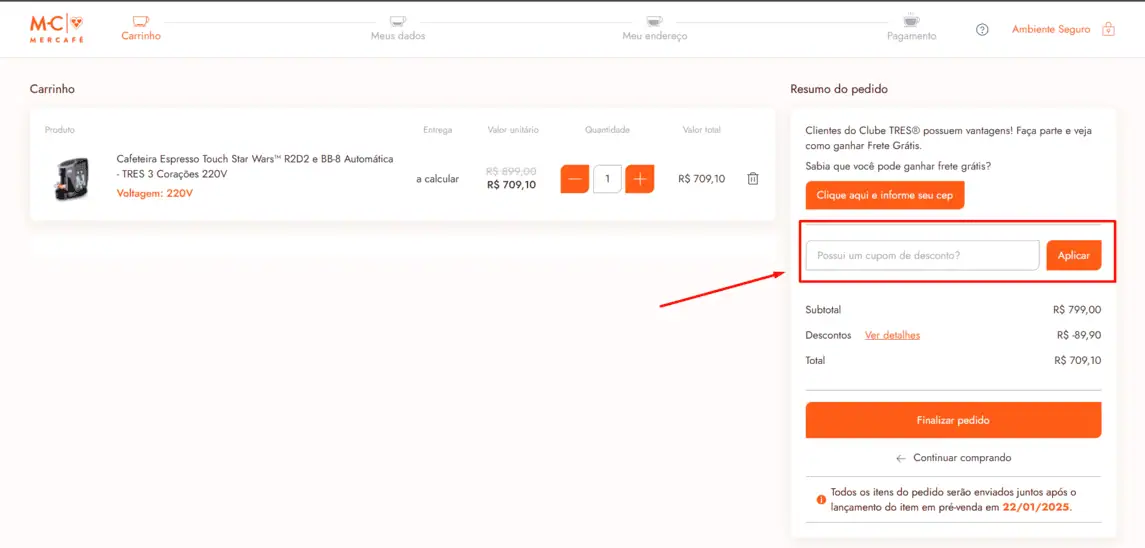Click the struck-through R$ 899,00 price
The image size is (1145, 548).
(x=511, y=170)
